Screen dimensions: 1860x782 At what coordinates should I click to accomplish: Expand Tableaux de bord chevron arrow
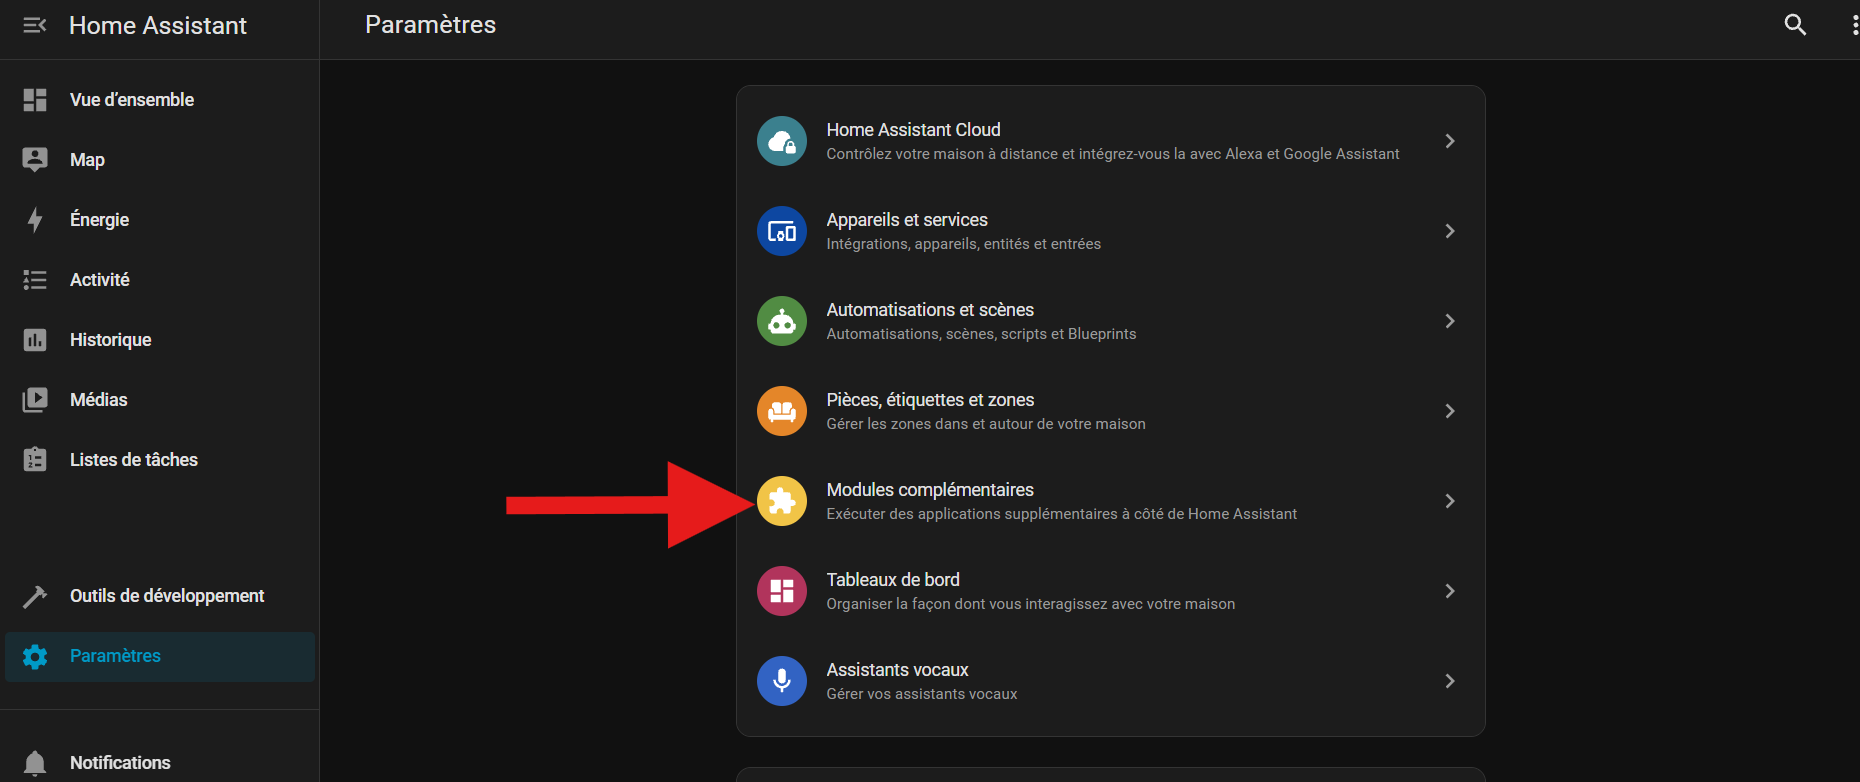point(1449,591)
